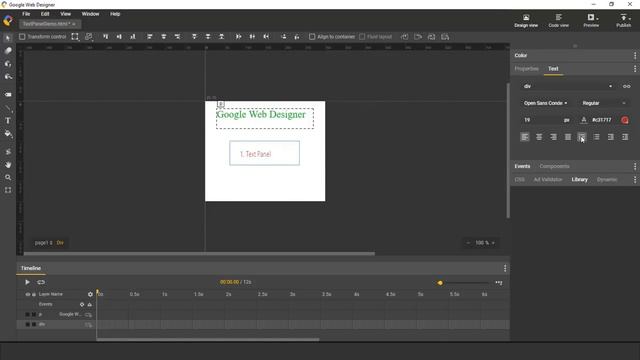This screenshot has width=640, height=360.
Task: Click align bottom edges toolbar icon
Action: point(133,37)
